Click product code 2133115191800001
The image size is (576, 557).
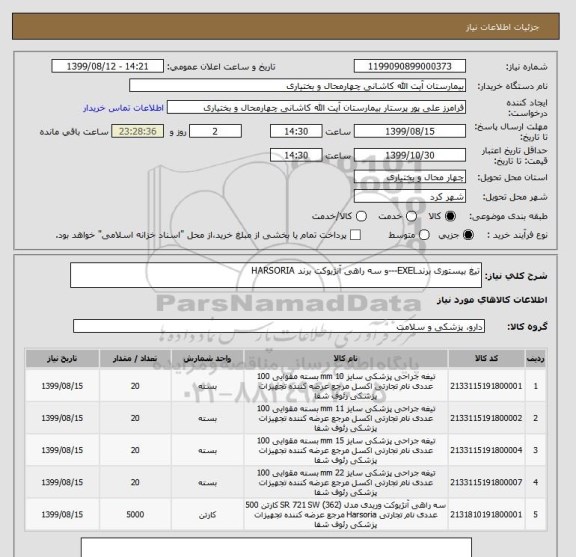click(486, 386)
